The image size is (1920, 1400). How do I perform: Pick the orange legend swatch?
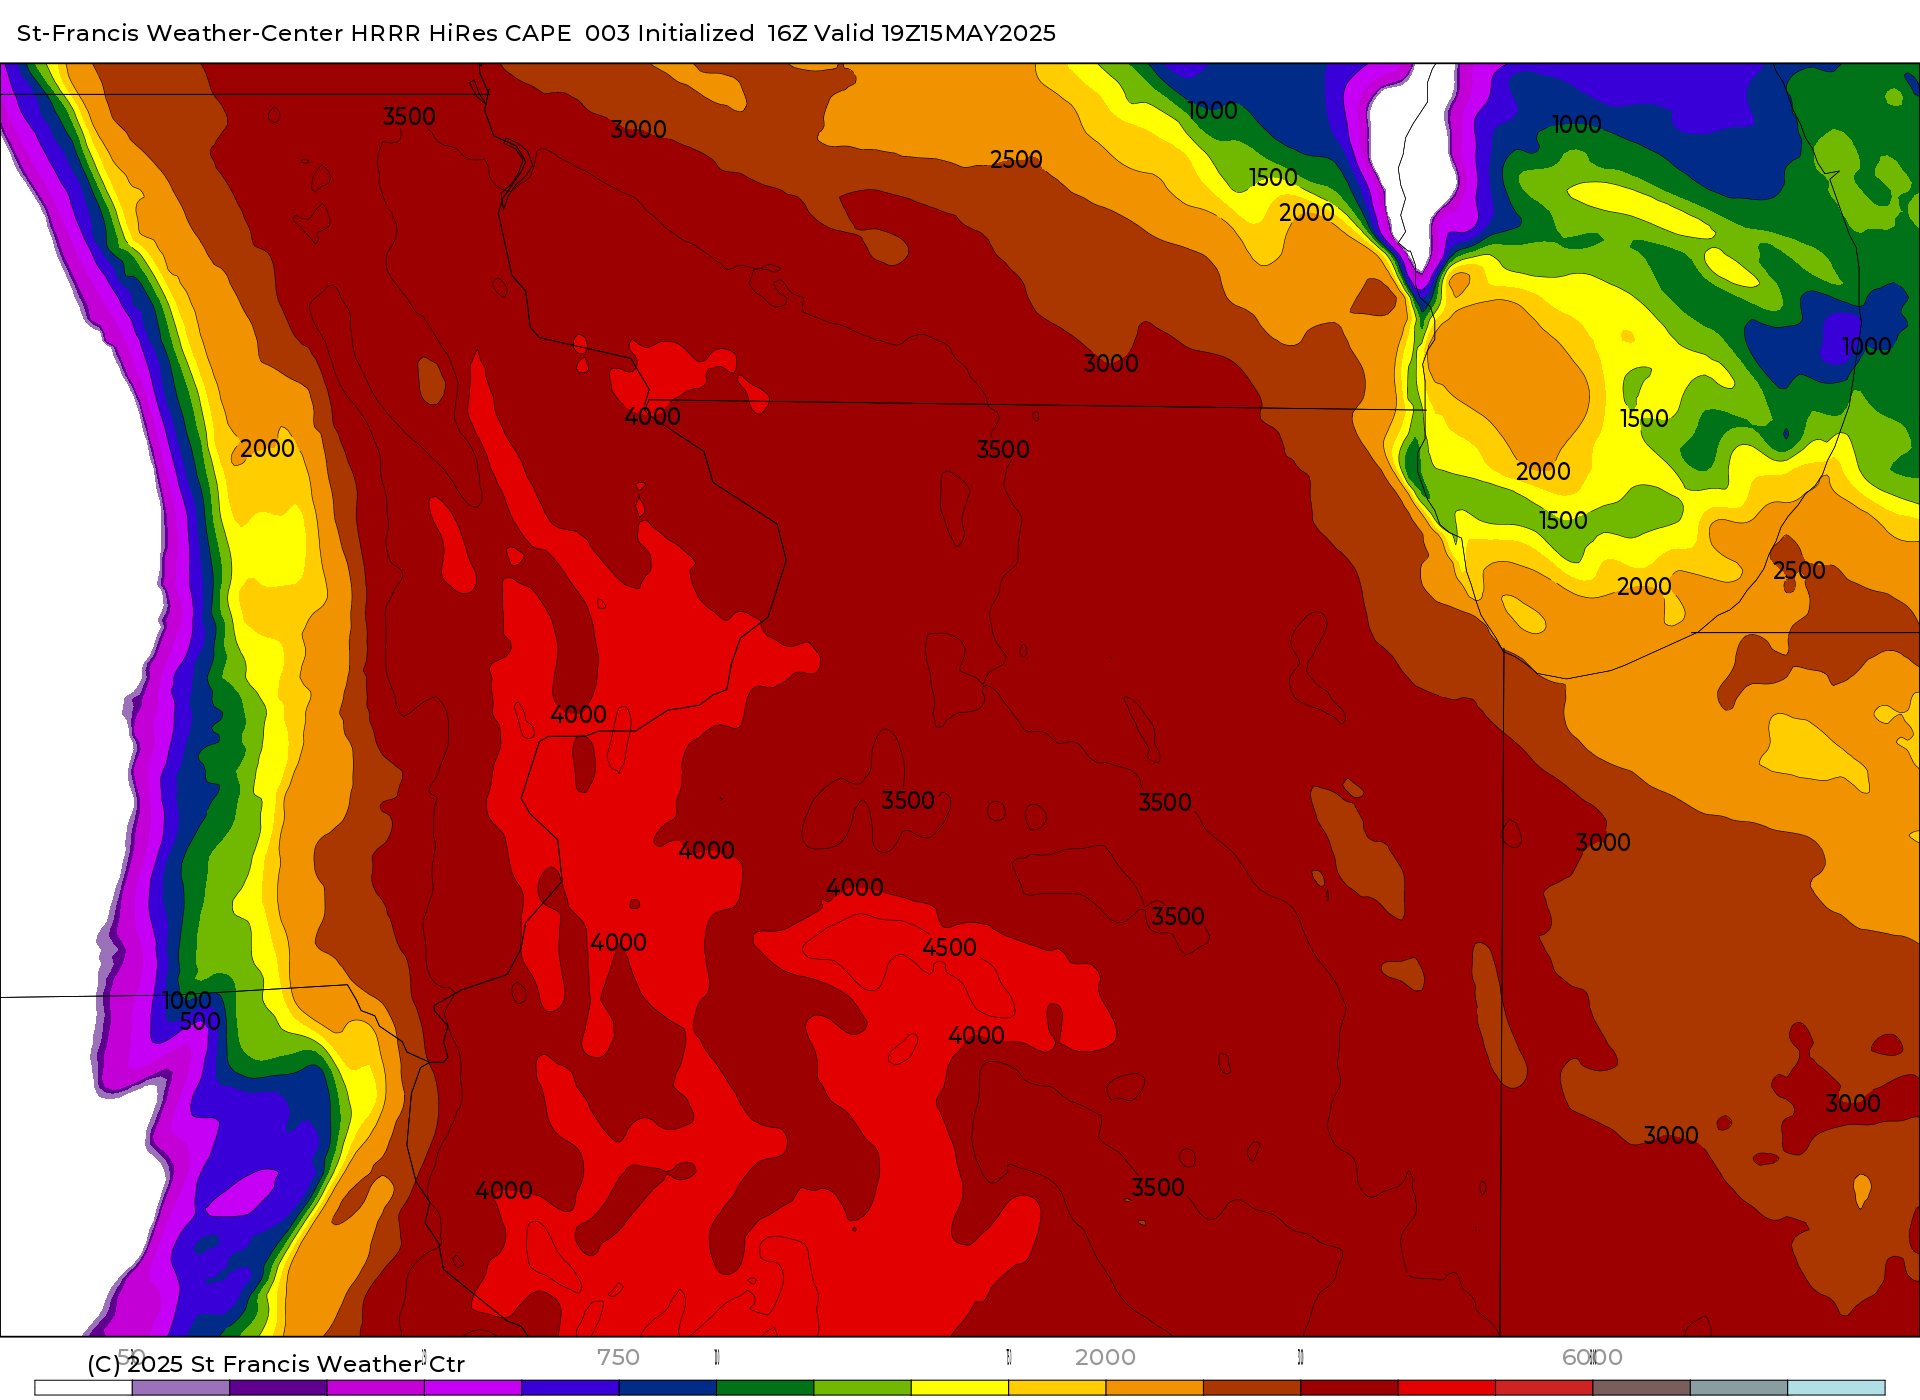click(x=1154, y=1387)
